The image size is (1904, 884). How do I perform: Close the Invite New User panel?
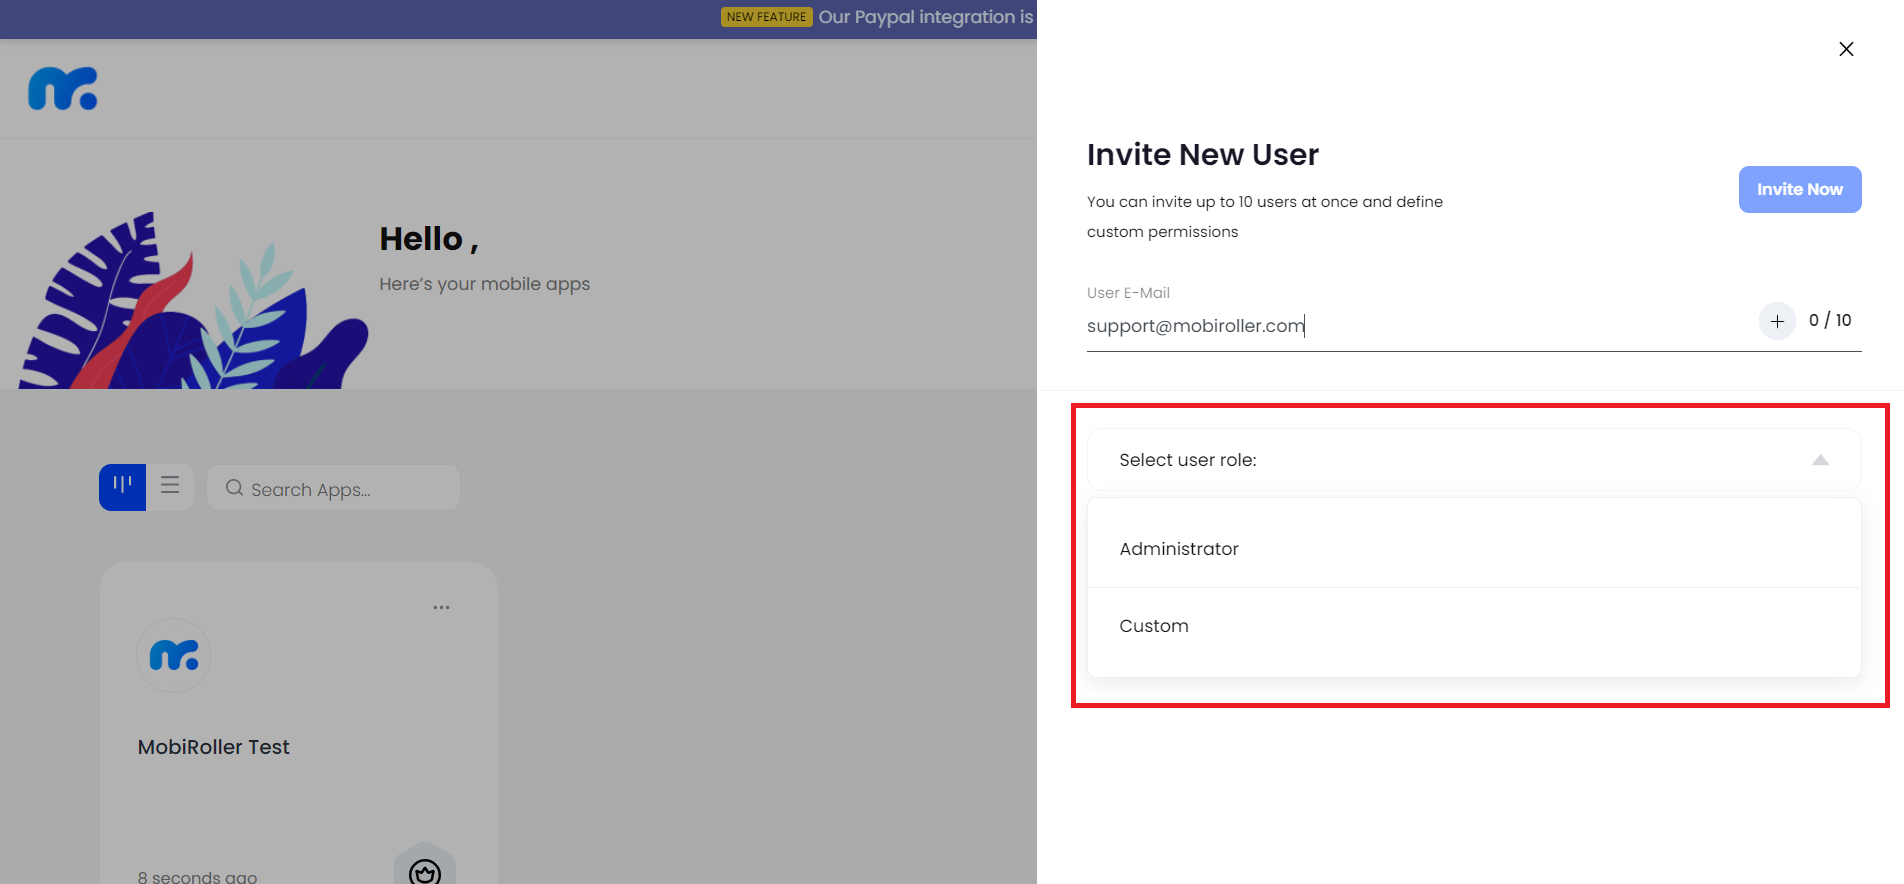point(1846,49)
